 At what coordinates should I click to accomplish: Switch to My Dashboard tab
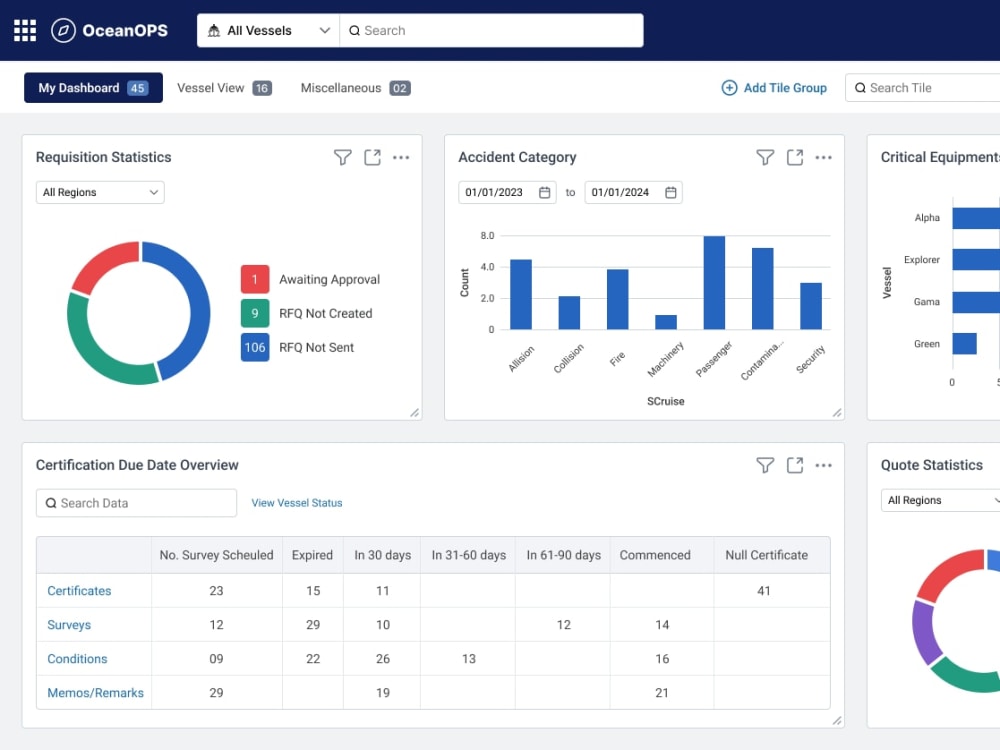pyautogui.click(x=93, y=88)
